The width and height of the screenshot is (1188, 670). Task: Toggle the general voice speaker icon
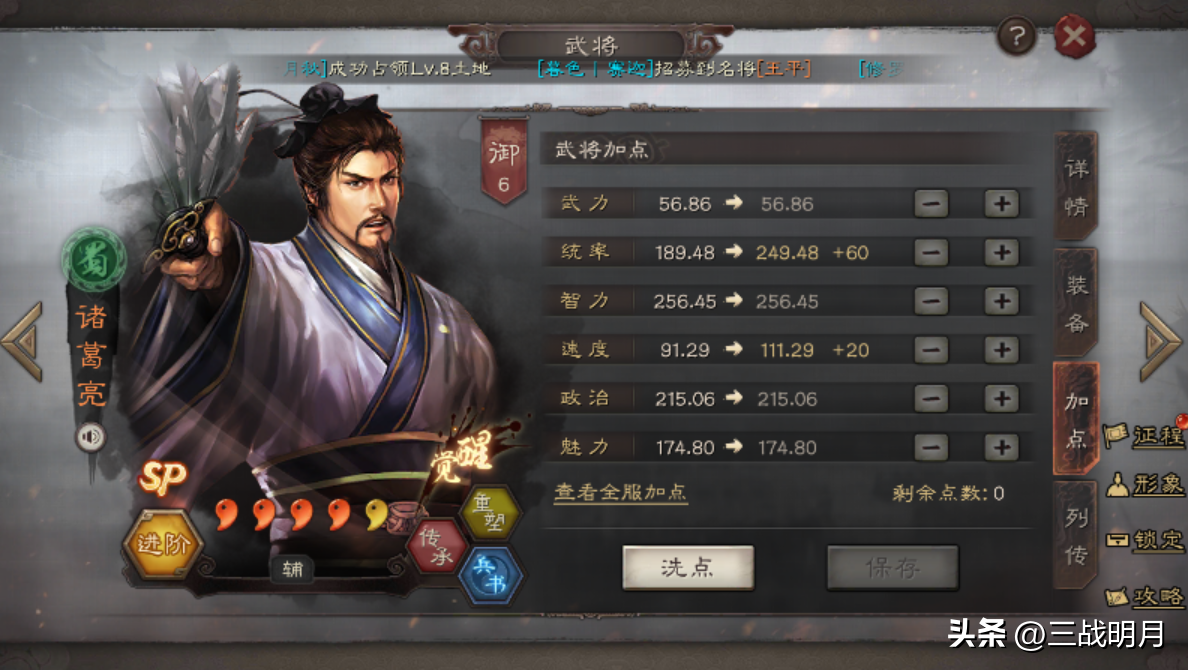pyautogui.click(x=91, y=437)
